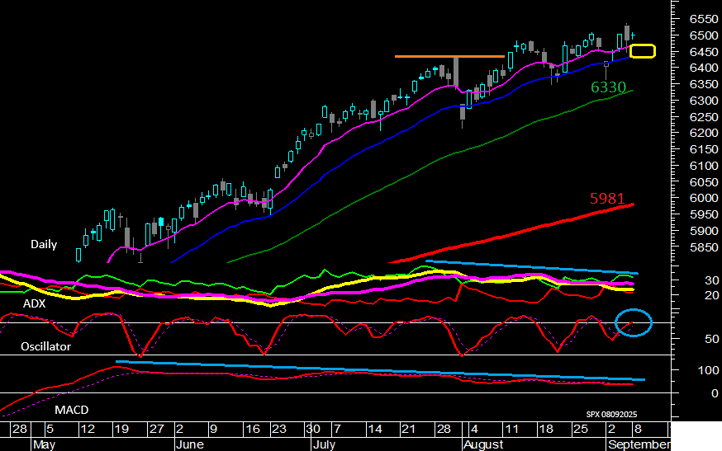Select the date label 19 in May
This screenshot has width=722, height=451.
pos(121,429)
